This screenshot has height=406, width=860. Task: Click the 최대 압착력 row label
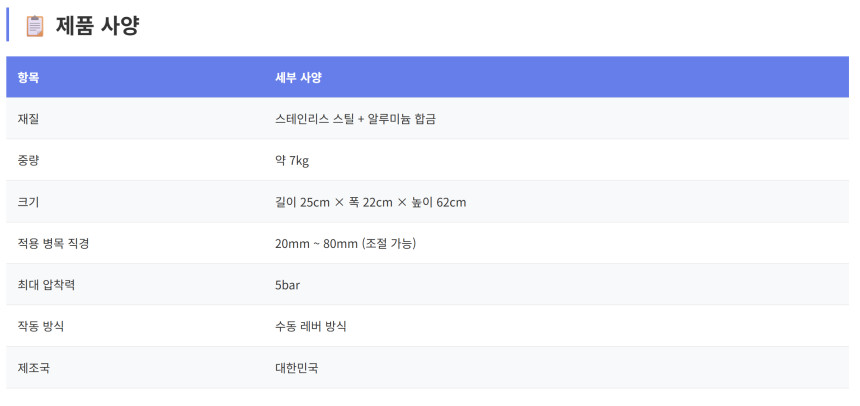click(x=46, y=285)
